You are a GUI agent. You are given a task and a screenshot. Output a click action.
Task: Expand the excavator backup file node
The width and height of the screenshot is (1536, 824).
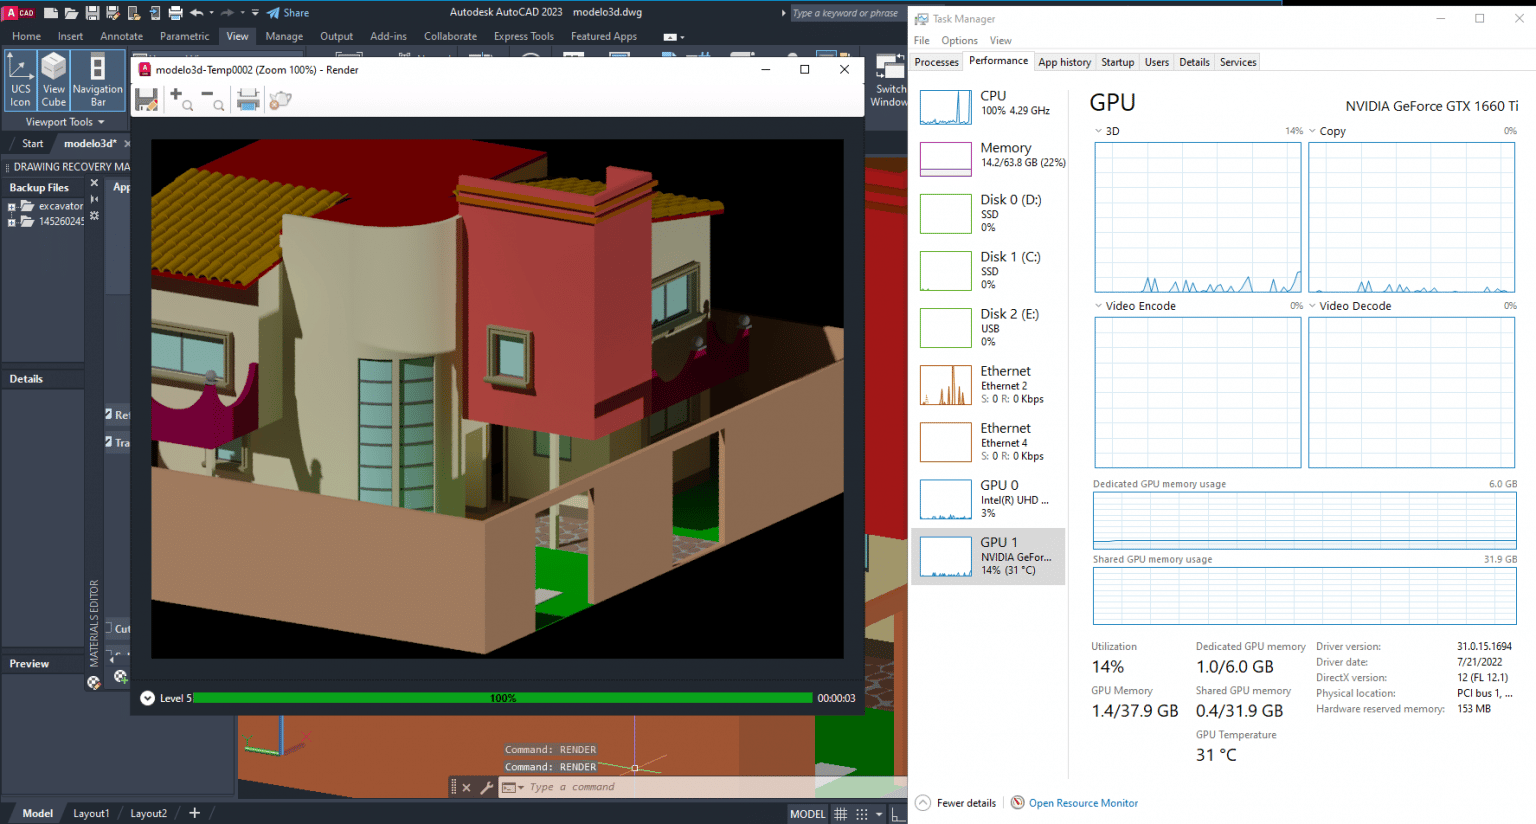click(x=12, y=207)
